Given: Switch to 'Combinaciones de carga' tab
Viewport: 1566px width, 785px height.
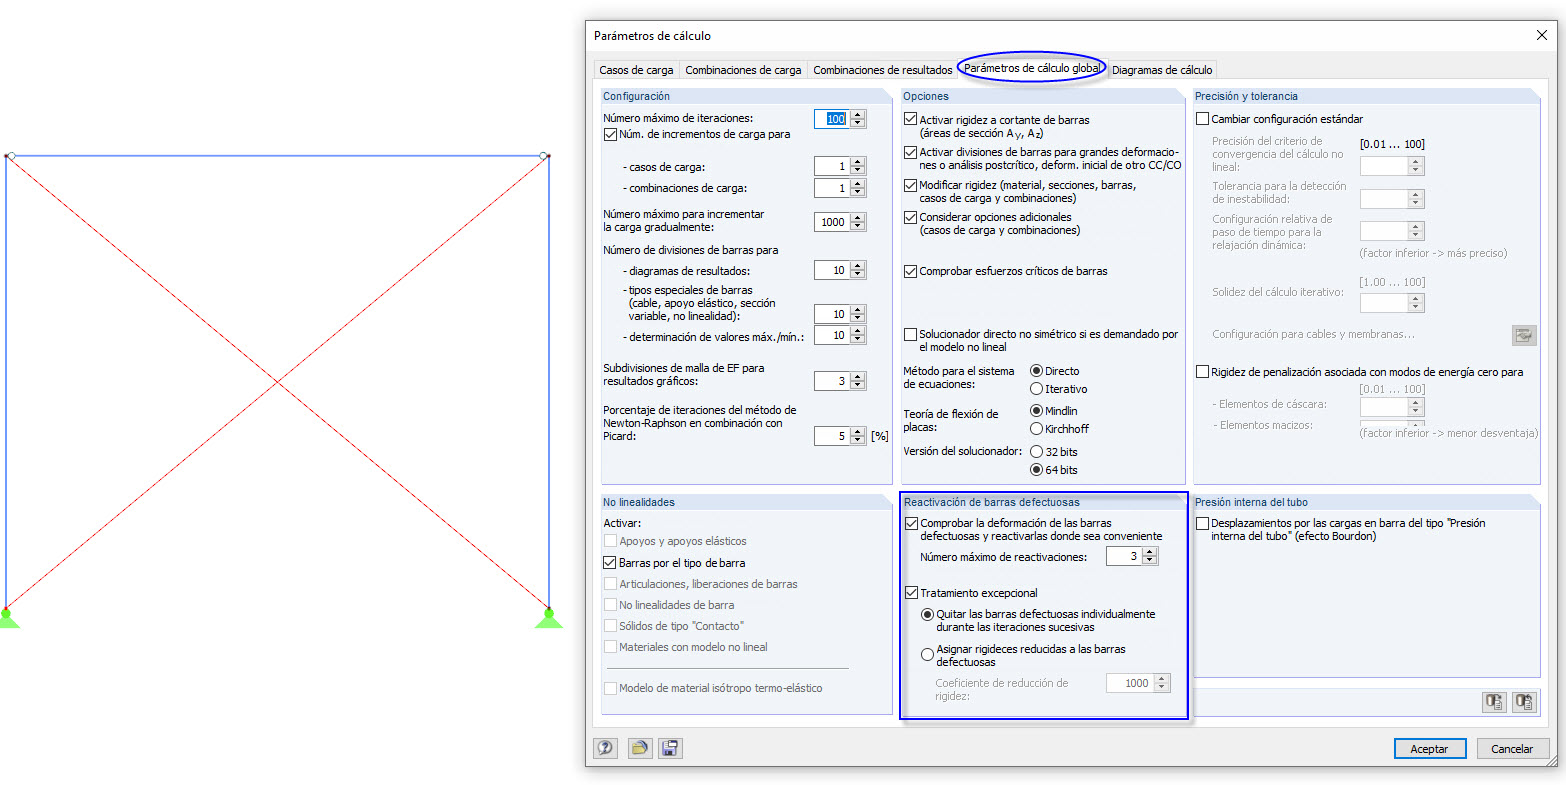Looking at the screenshot, I should [743, 70].
